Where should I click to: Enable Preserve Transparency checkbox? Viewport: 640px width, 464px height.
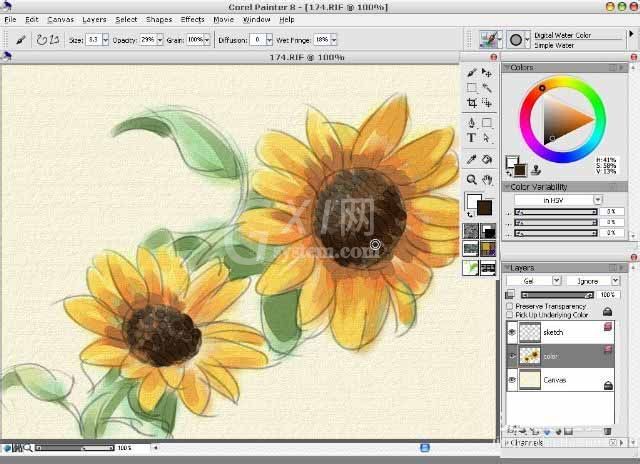(x=509, y=306)
